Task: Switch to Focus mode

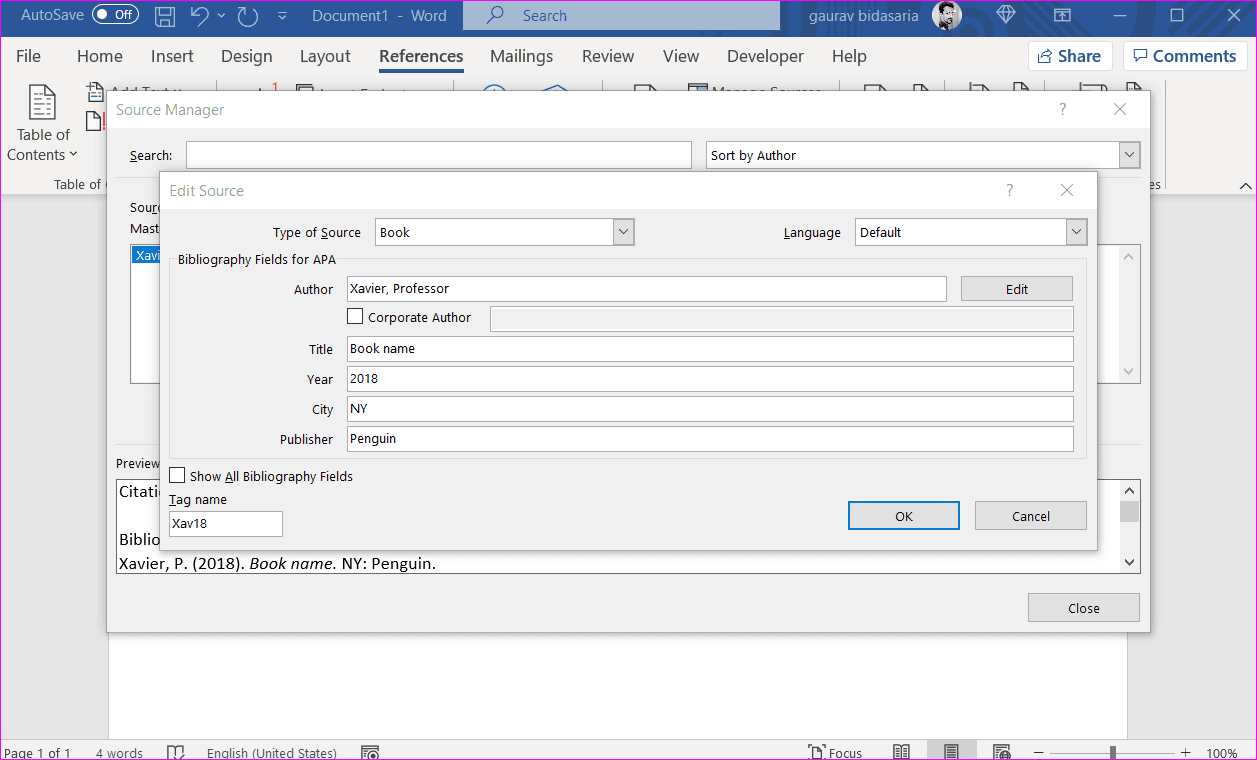Action: (x=834, y=753)
